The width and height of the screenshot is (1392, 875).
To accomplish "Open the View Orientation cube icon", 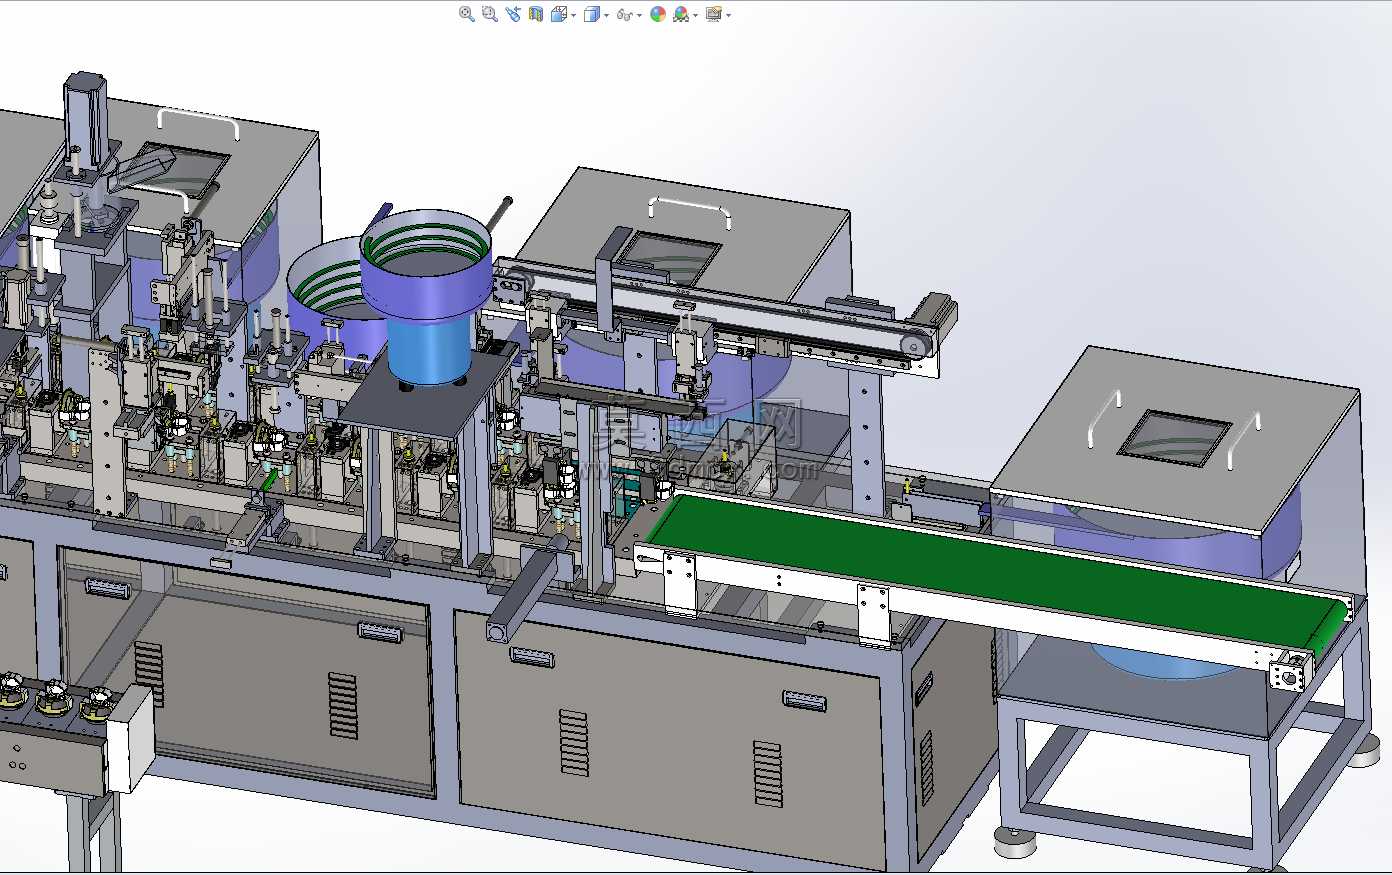I will (560, 14).
